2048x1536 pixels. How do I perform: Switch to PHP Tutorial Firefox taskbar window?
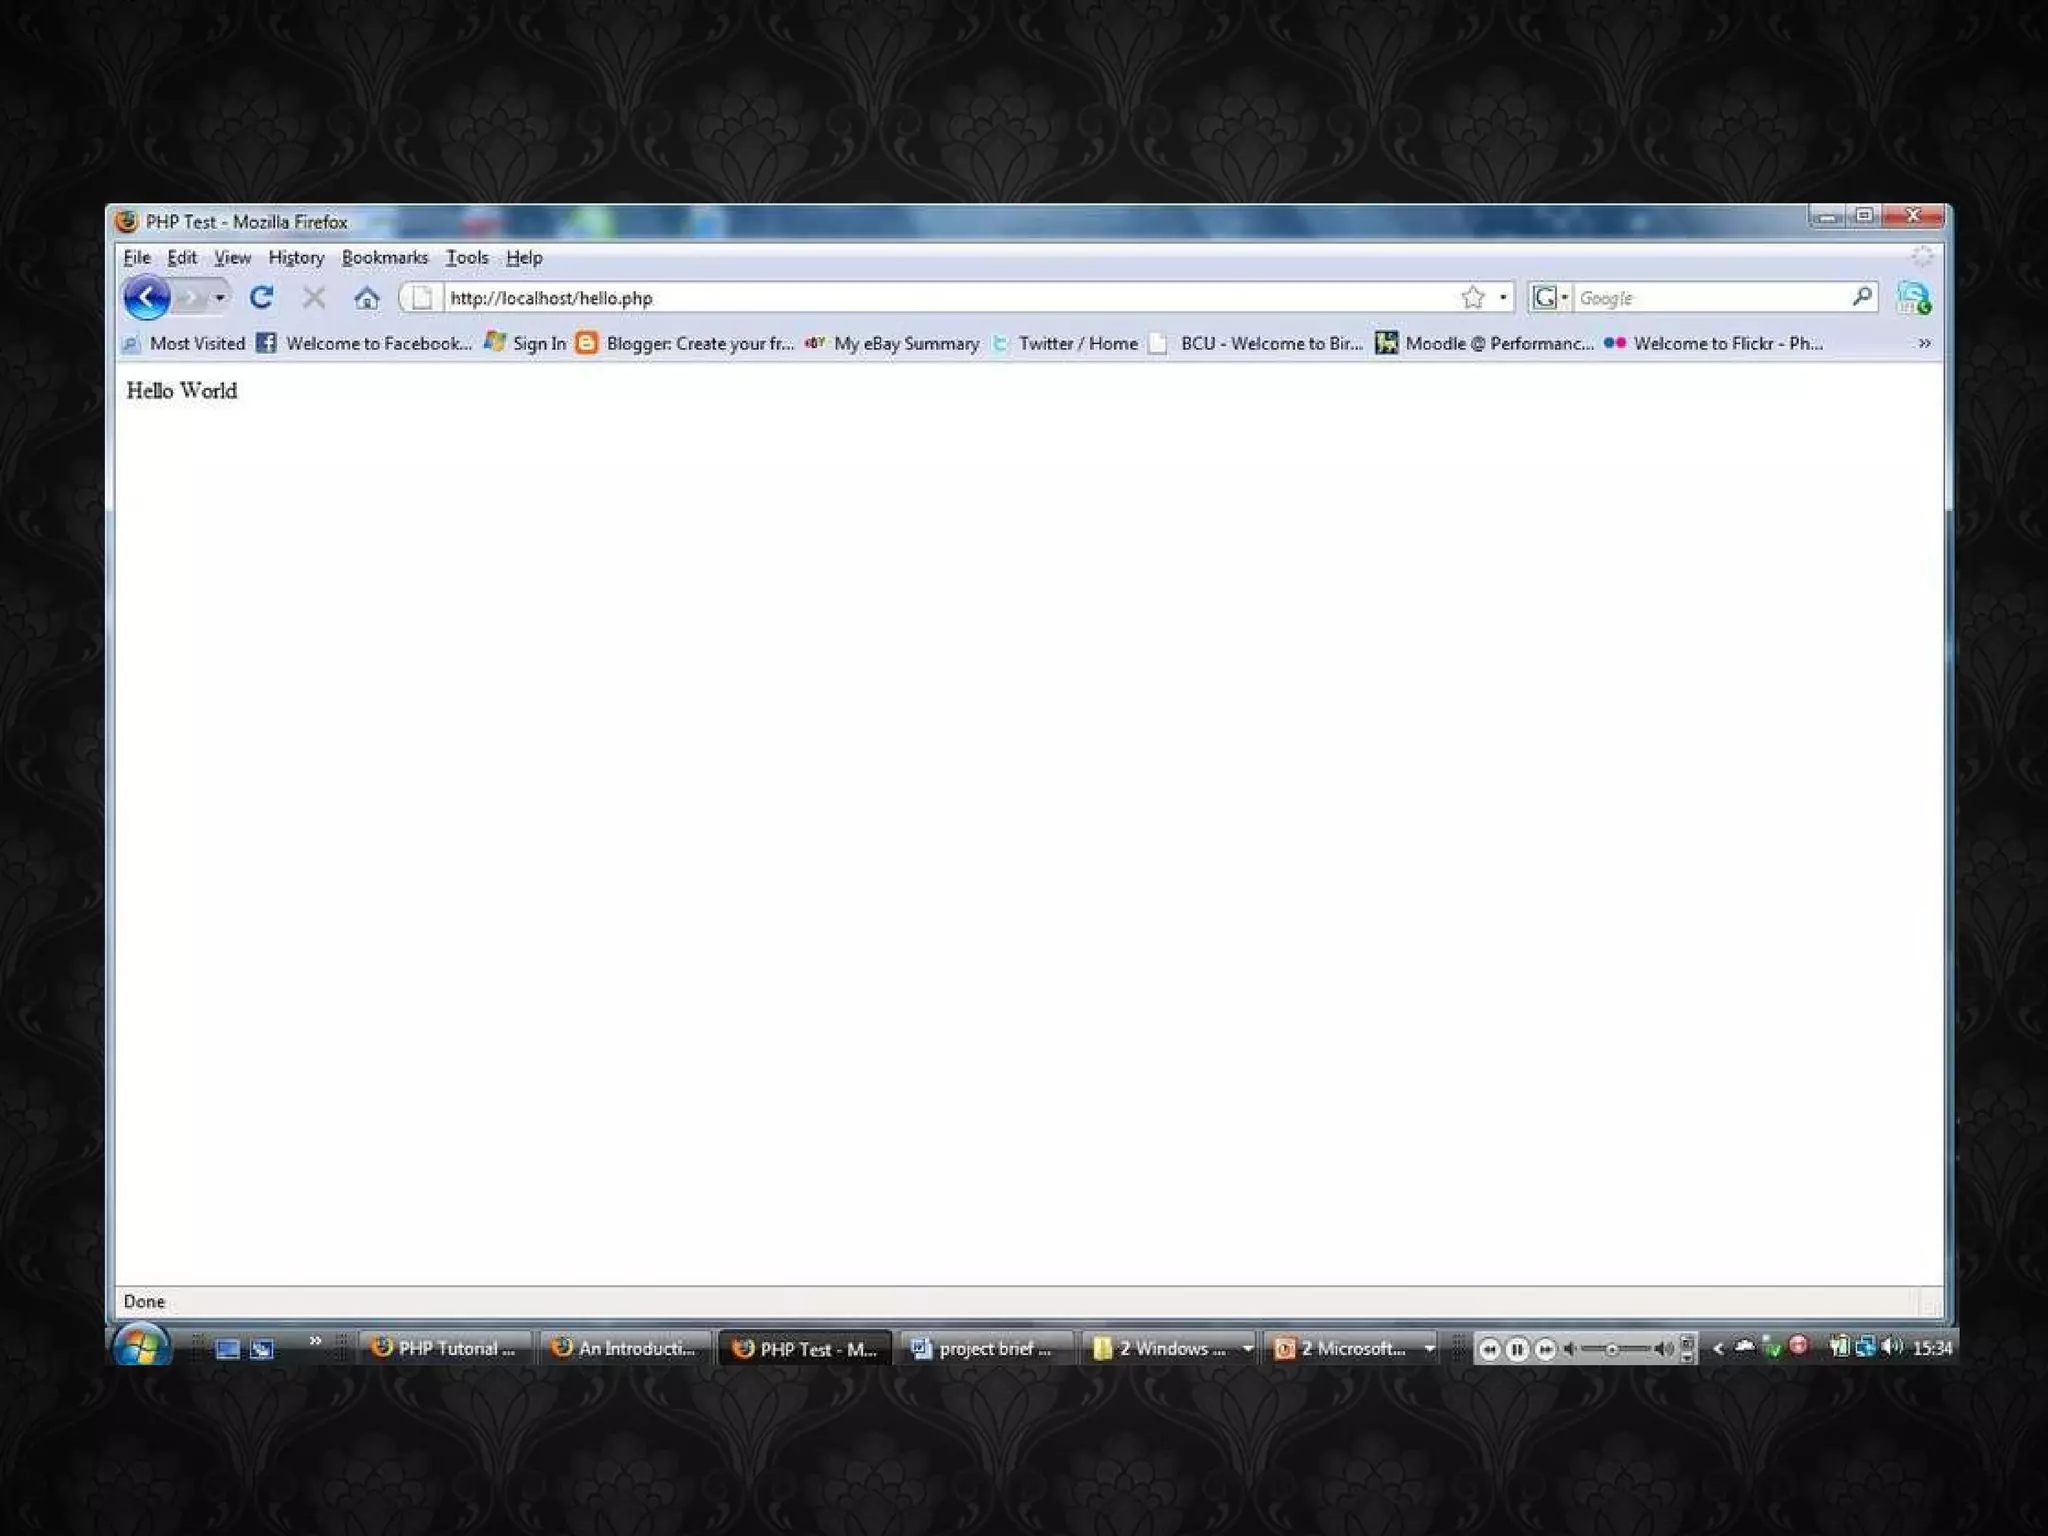point(445,1348)
